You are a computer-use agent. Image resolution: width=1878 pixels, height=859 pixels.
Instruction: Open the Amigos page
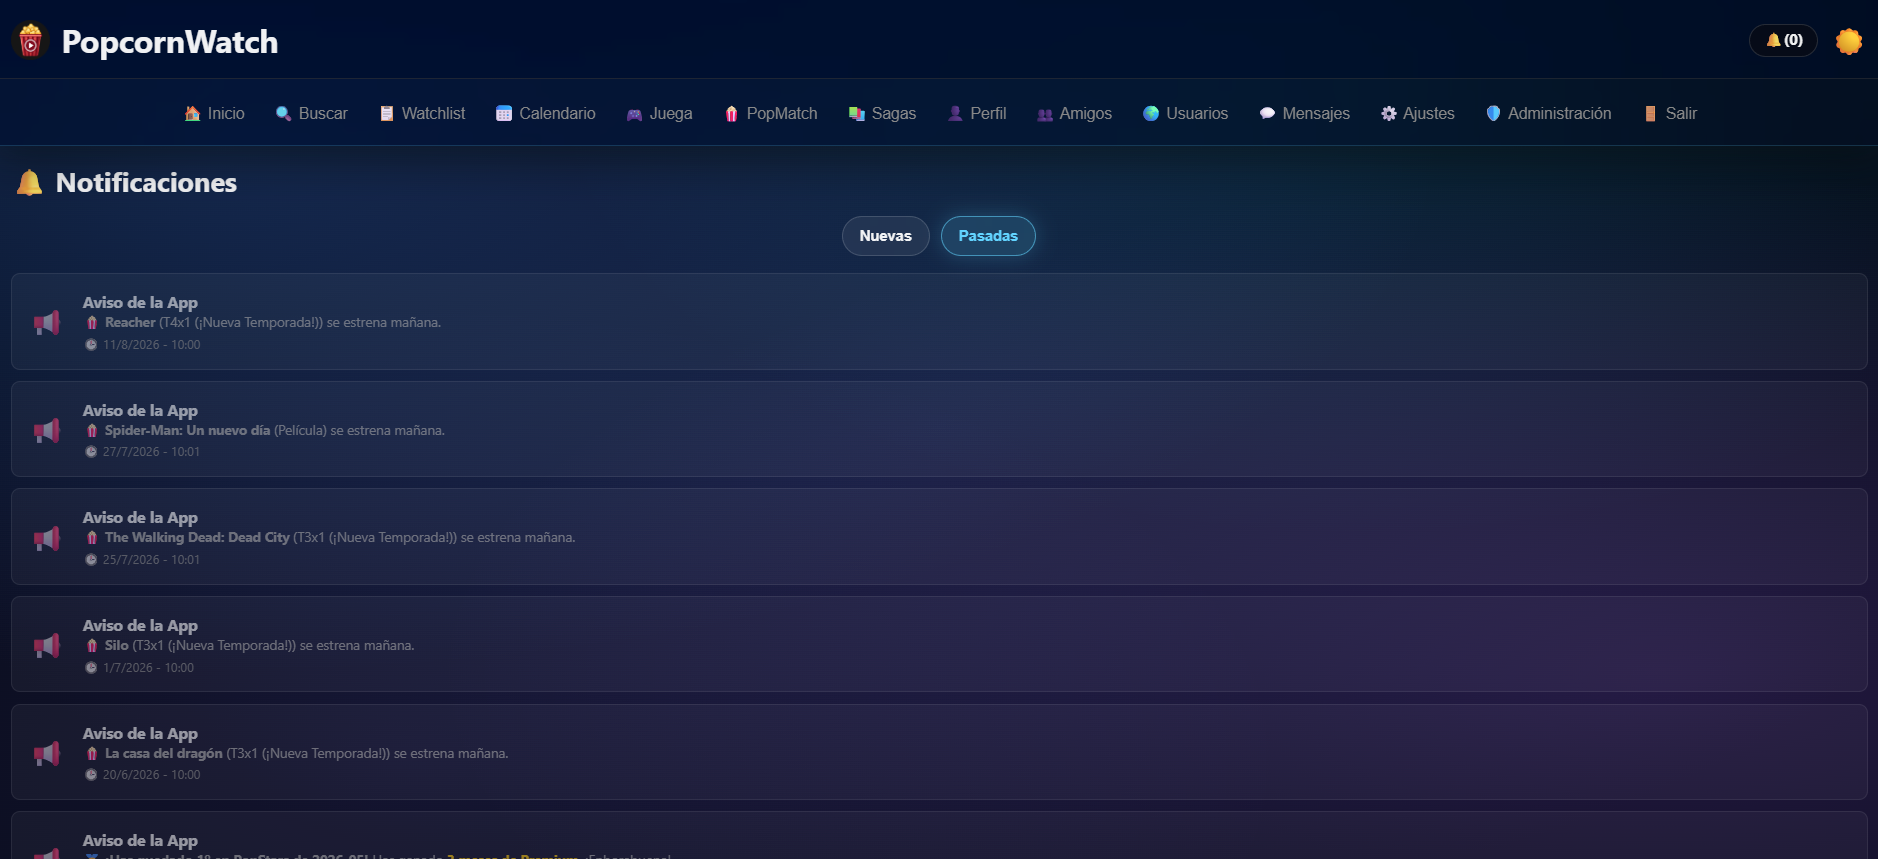[x=1074, y=113]
